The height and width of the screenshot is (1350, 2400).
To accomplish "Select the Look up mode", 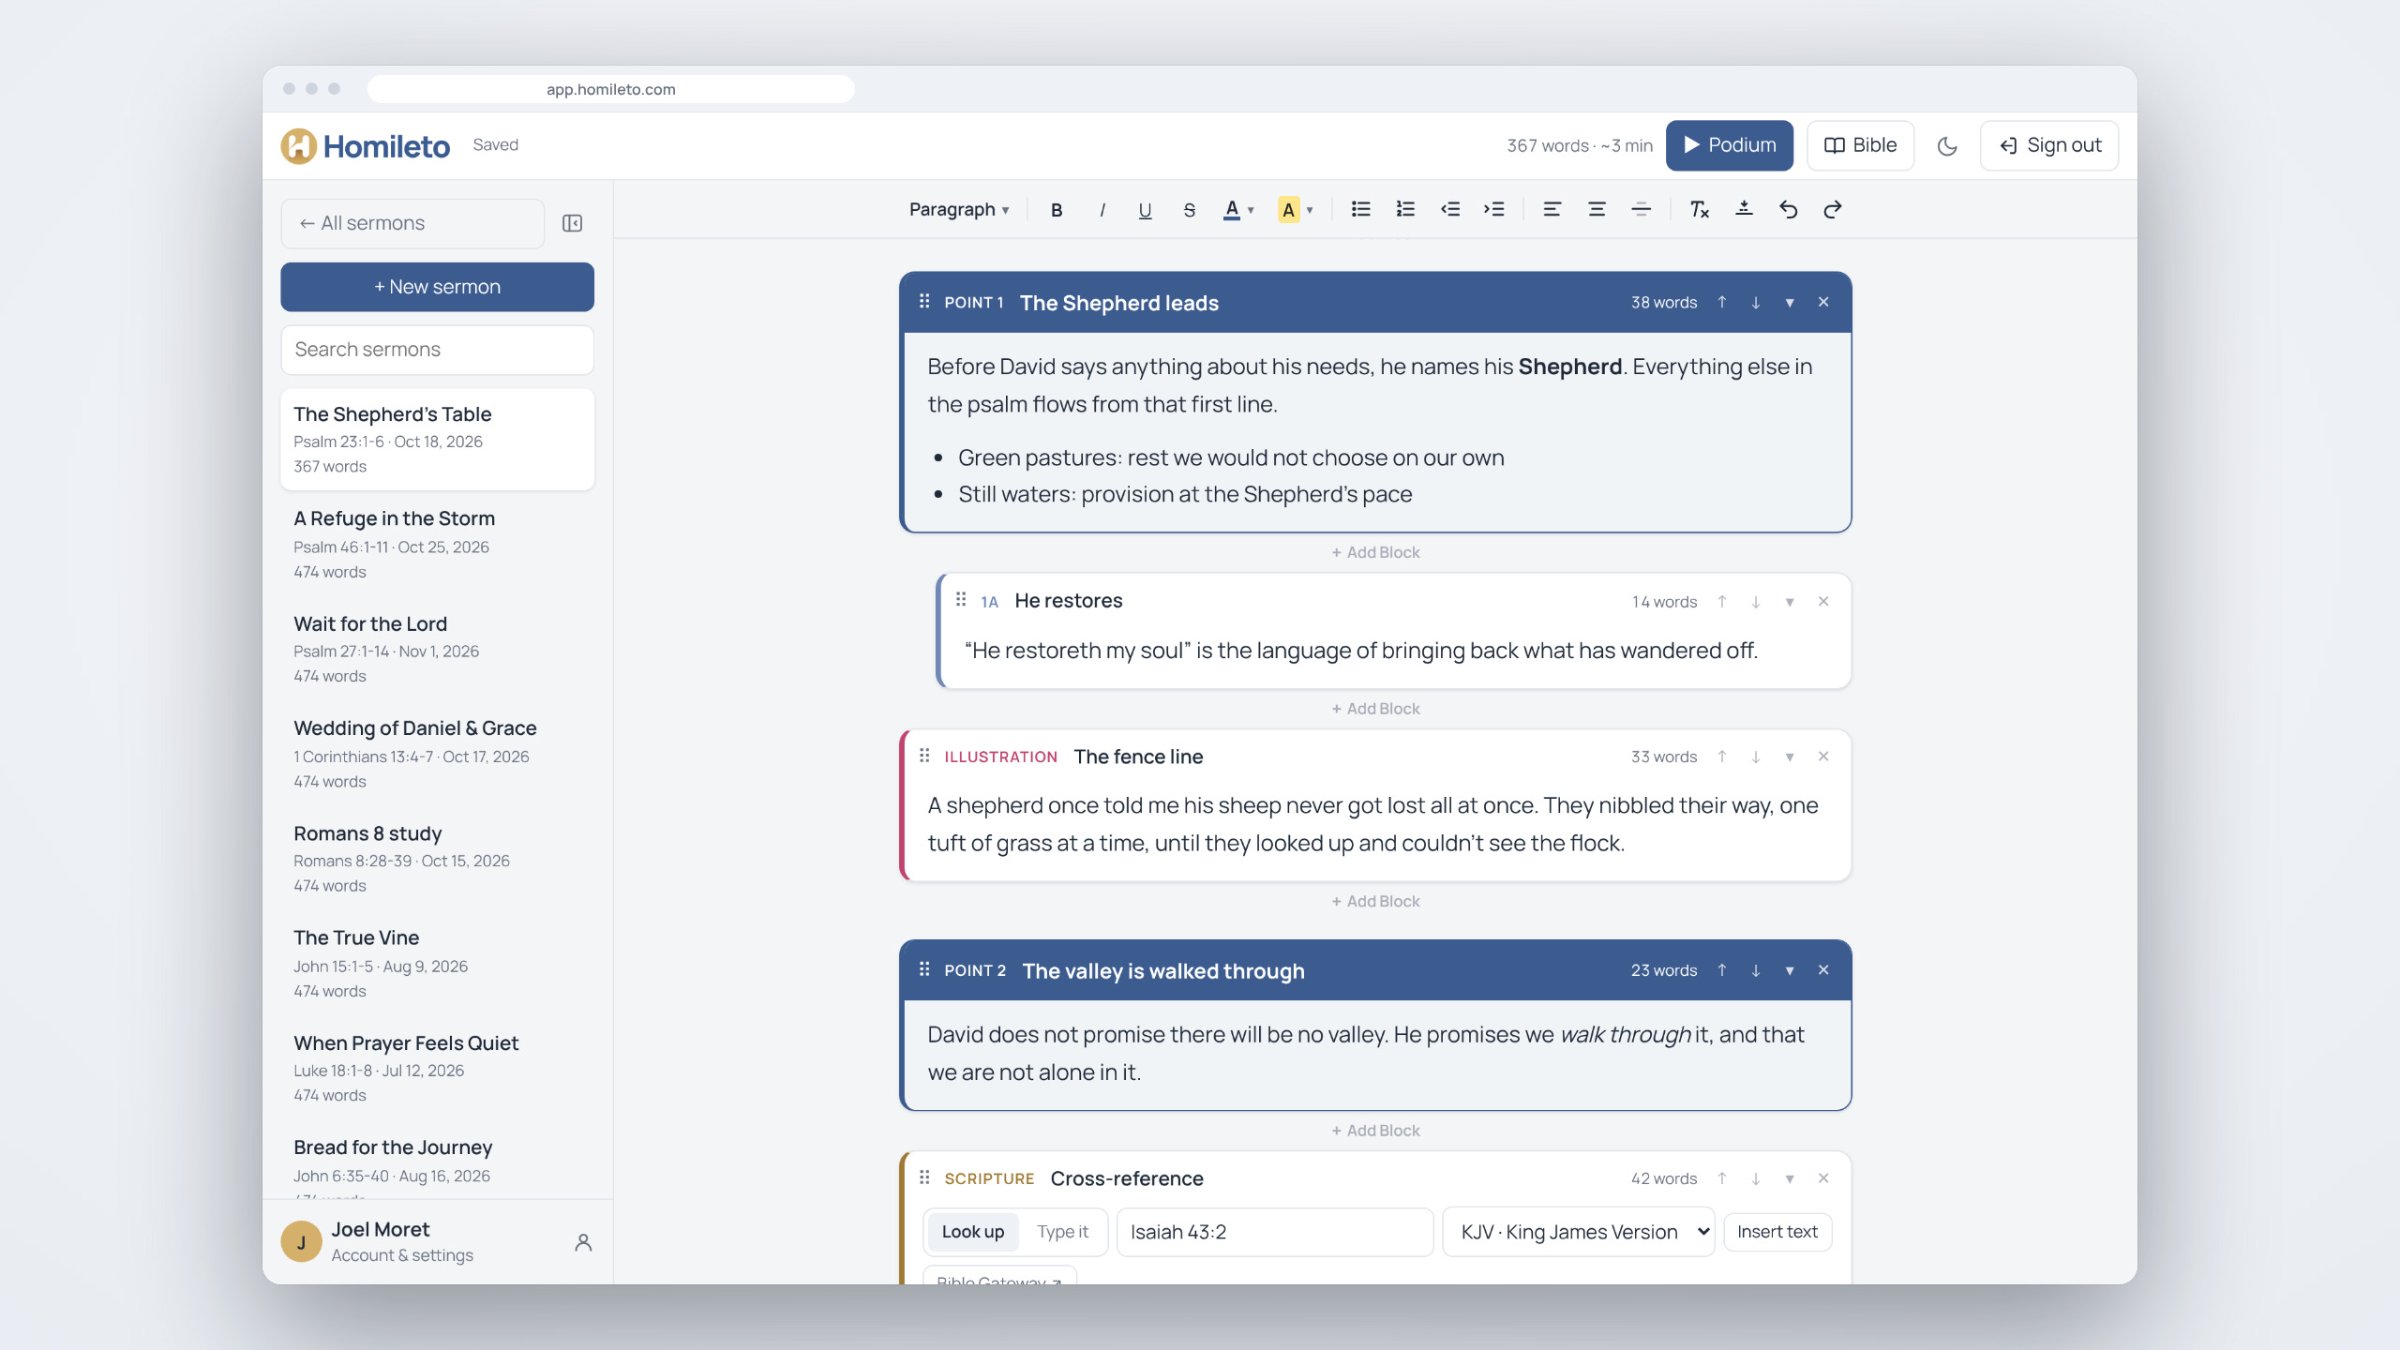I will tap(972, 1232).
